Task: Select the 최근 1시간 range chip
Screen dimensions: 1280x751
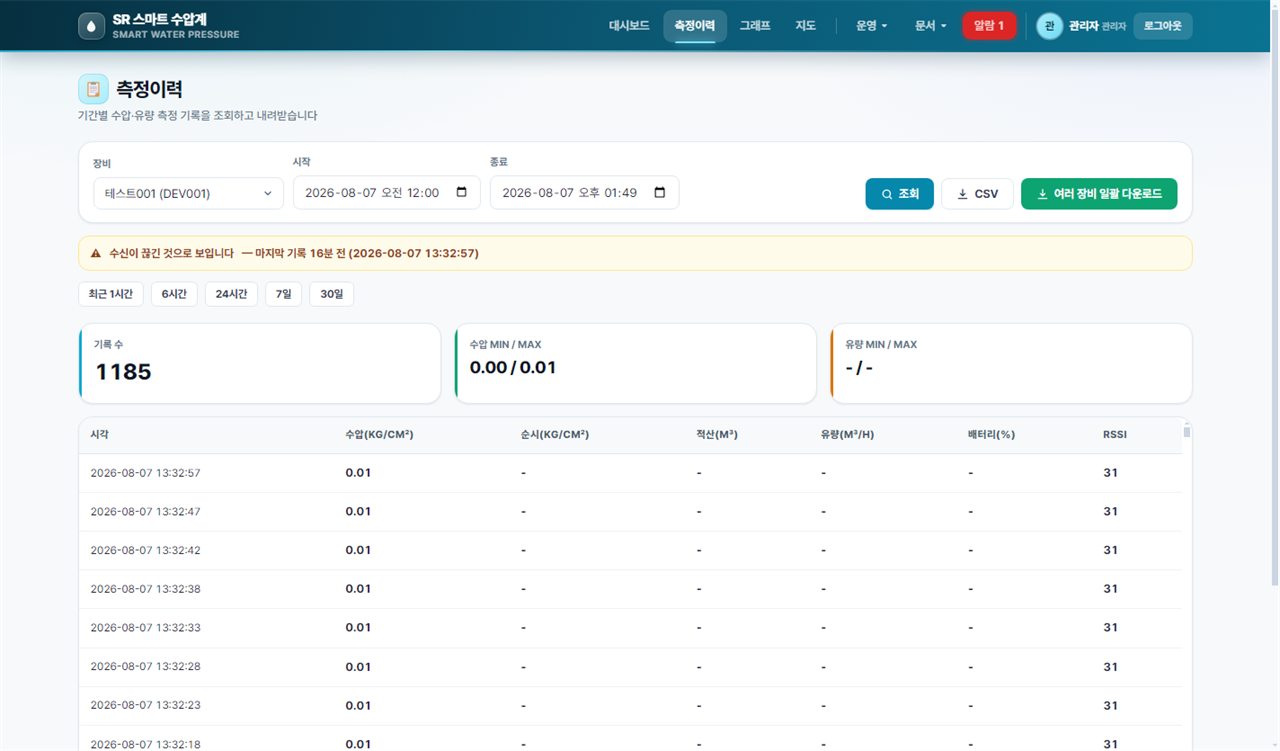Action: pos(111,294)
